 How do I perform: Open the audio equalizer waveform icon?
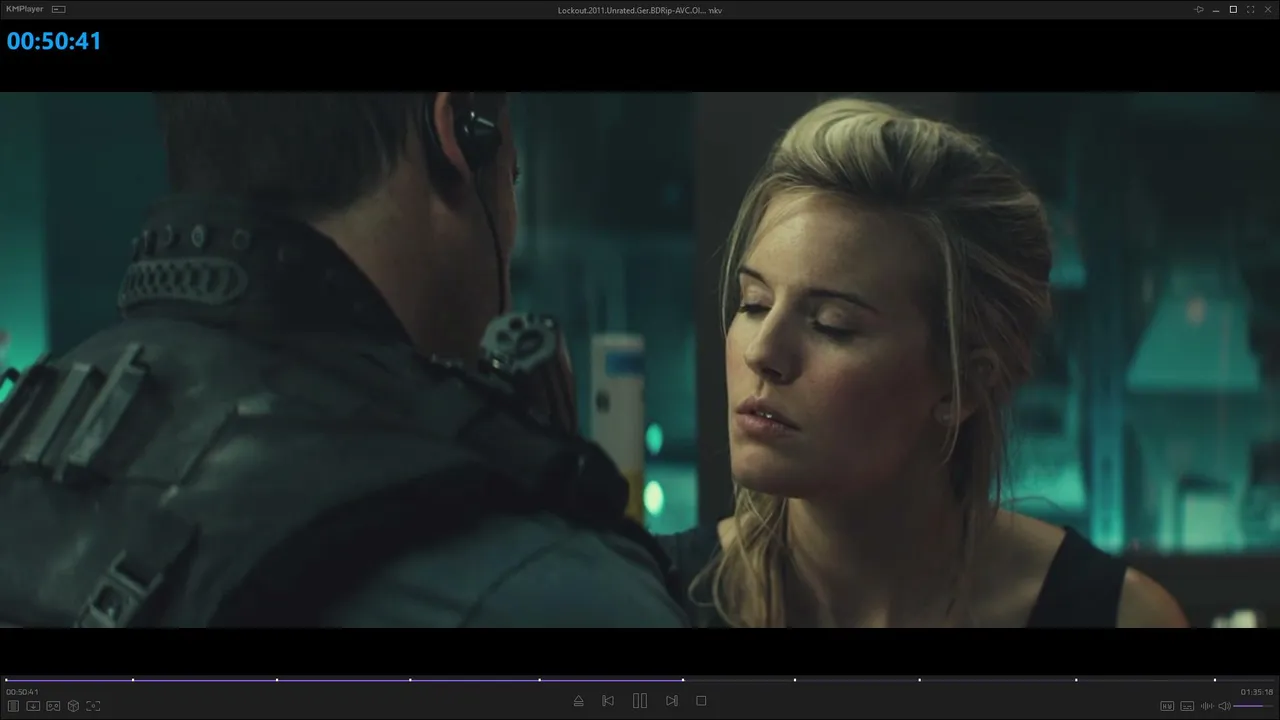click(1207, 706)
